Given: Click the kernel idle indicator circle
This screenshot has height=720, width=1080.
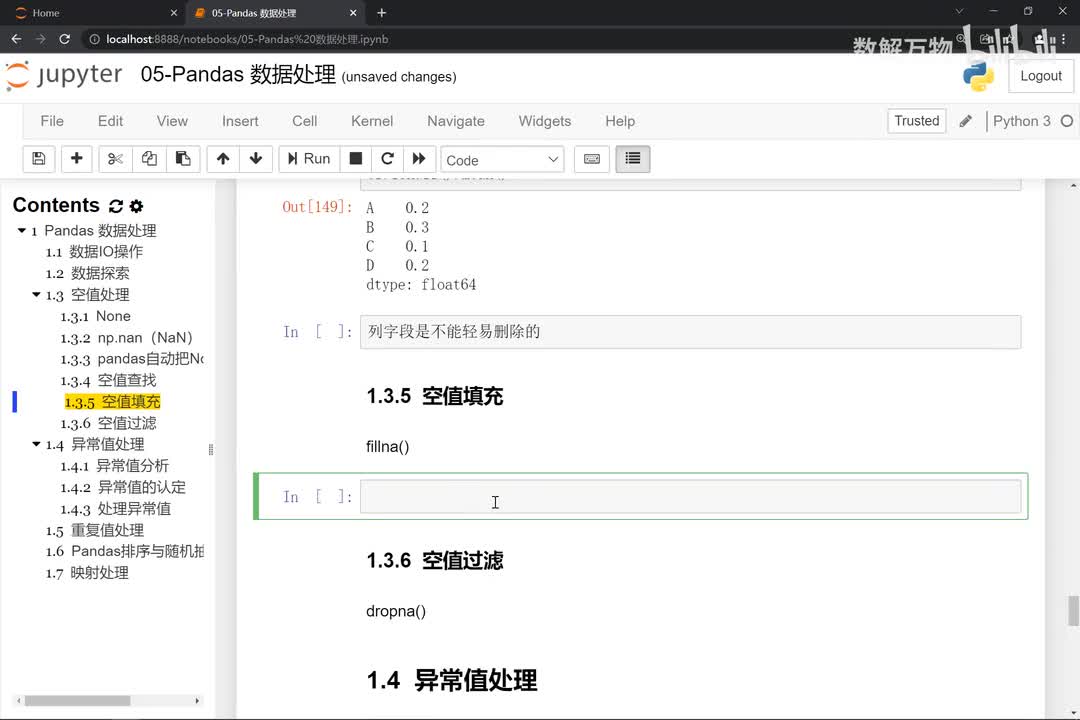Looking at the screenshot, I should point(1066,121).
